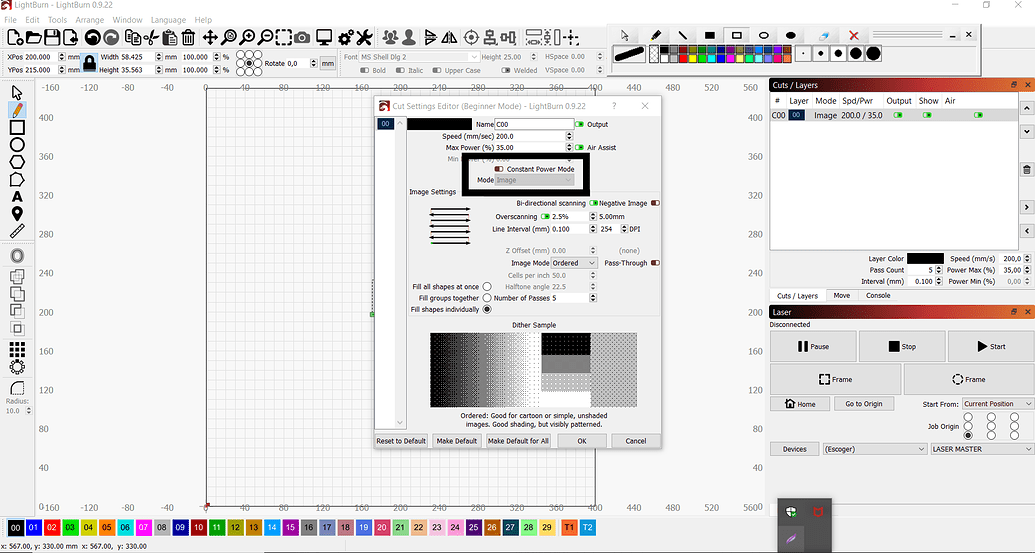
Task: Adjust the Pass Count stepper
Action: pos(939,270)
